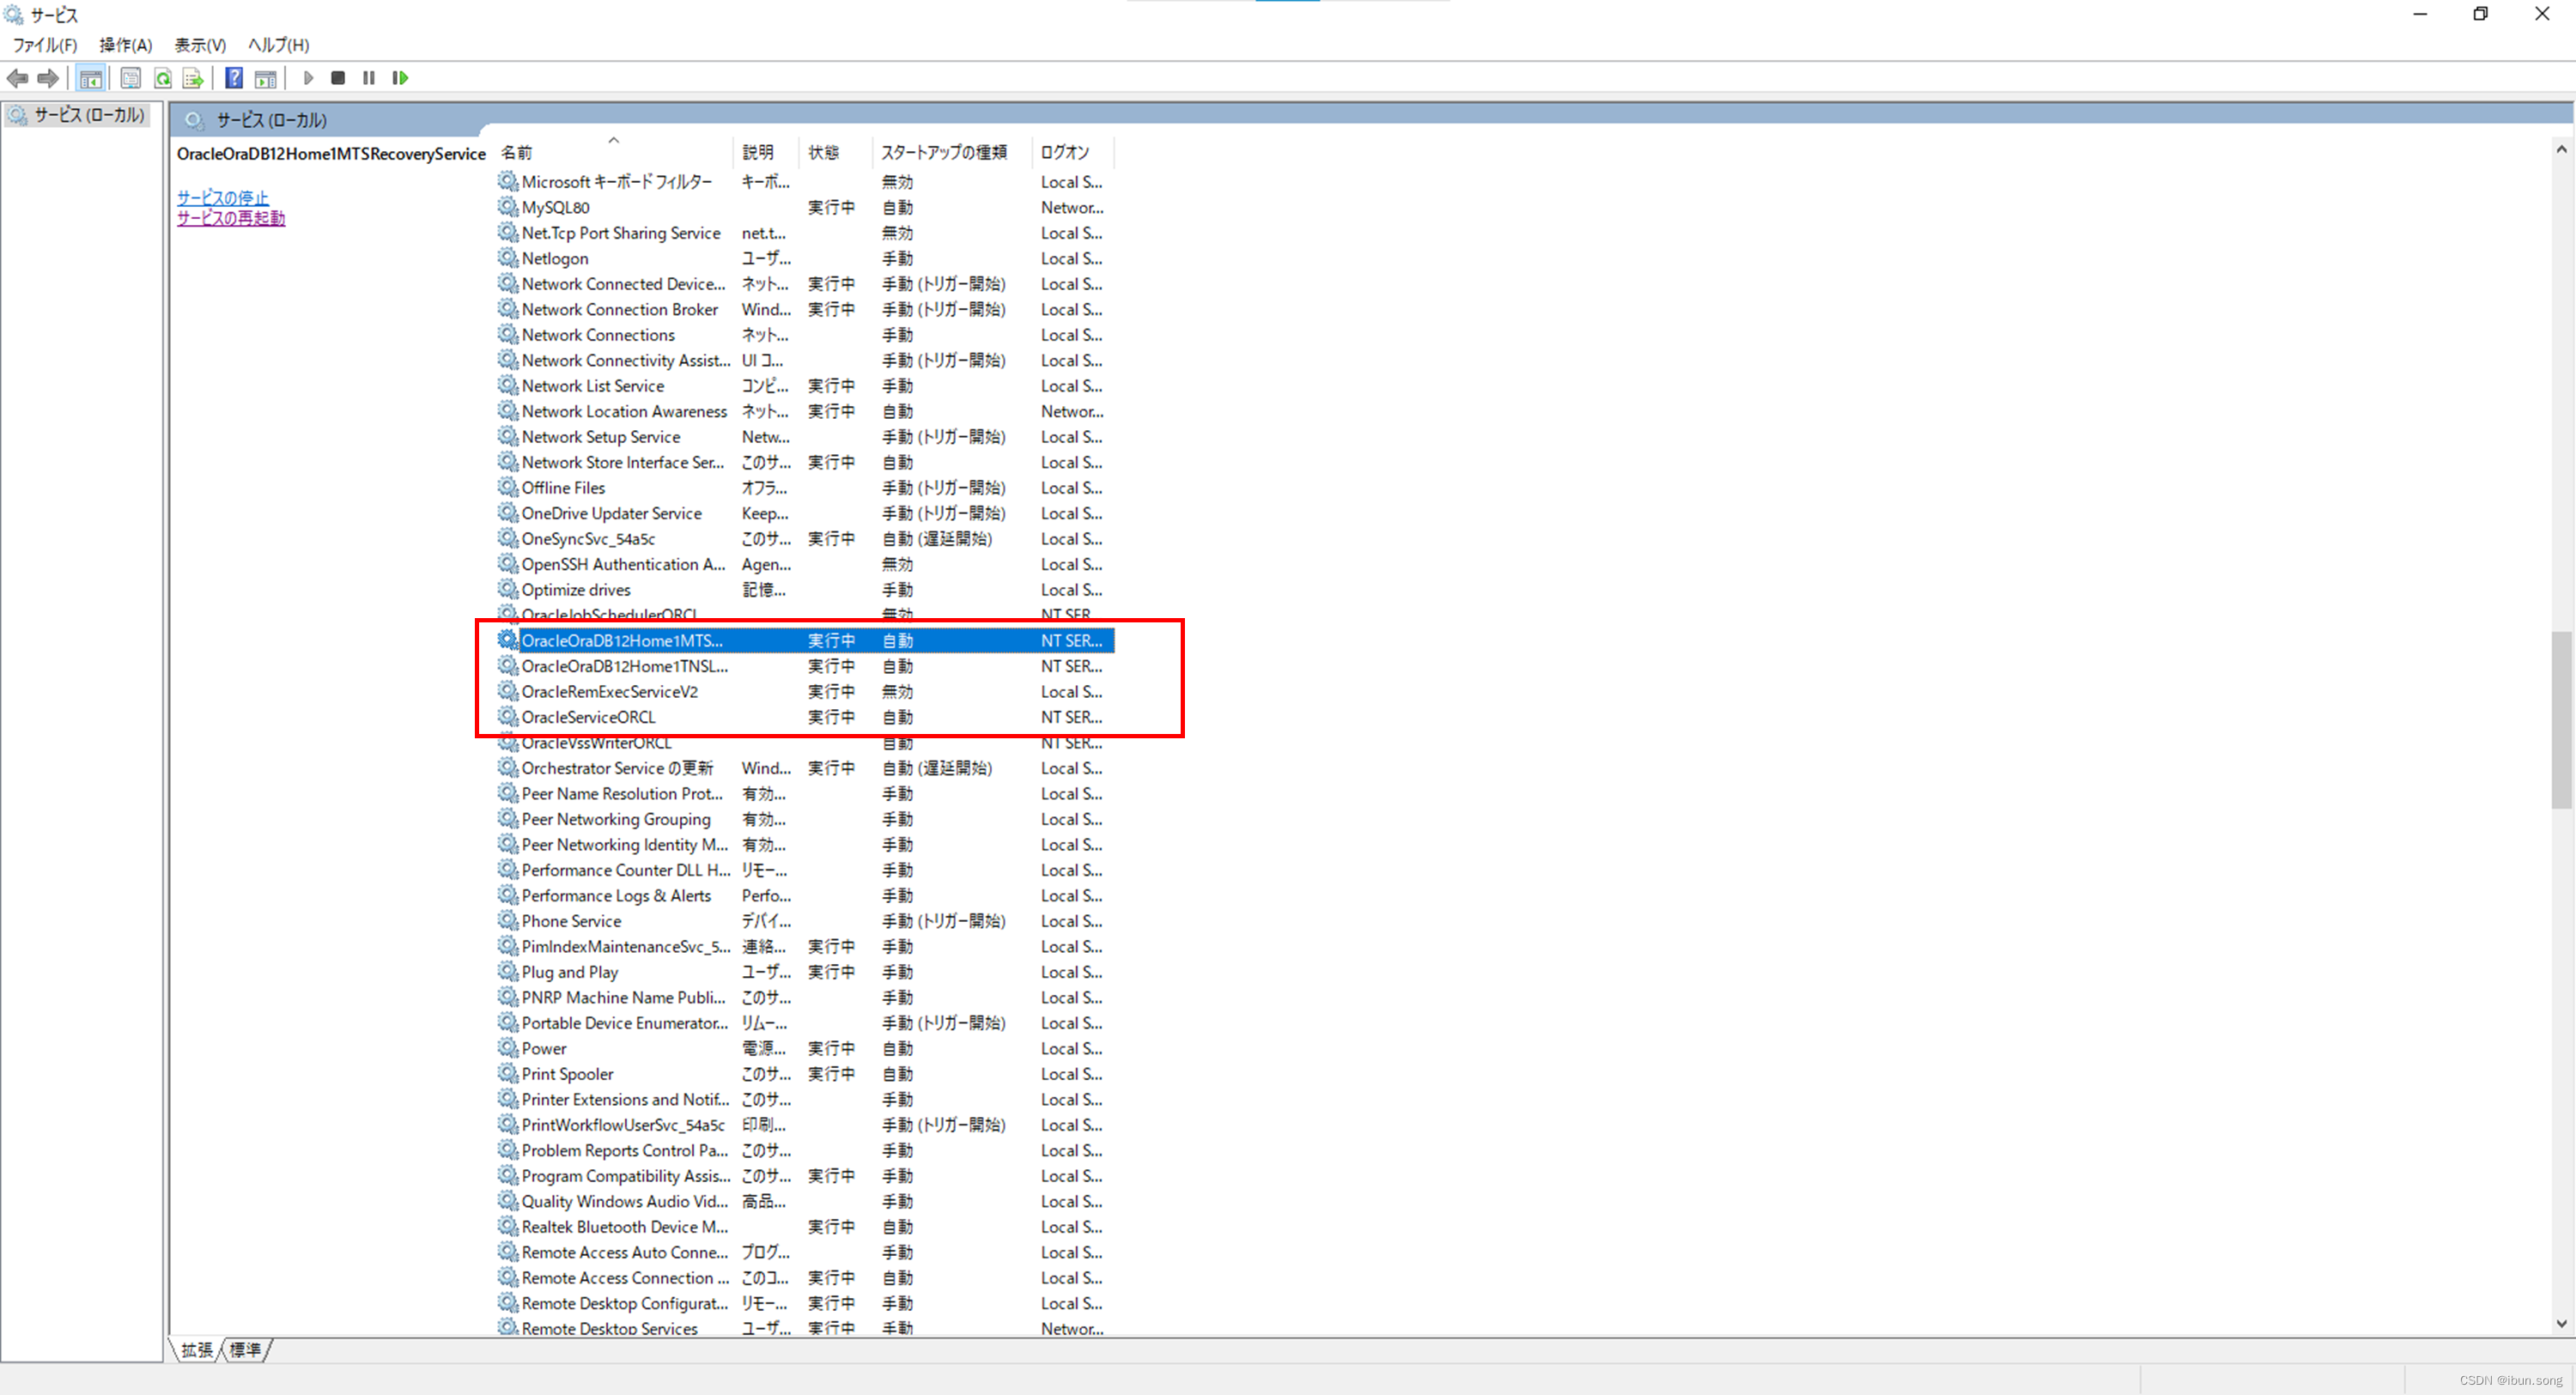Select the PrintWorkflowUserSvc_54a5c row
2576x1395 pixels.
[x=805, y=1125]
